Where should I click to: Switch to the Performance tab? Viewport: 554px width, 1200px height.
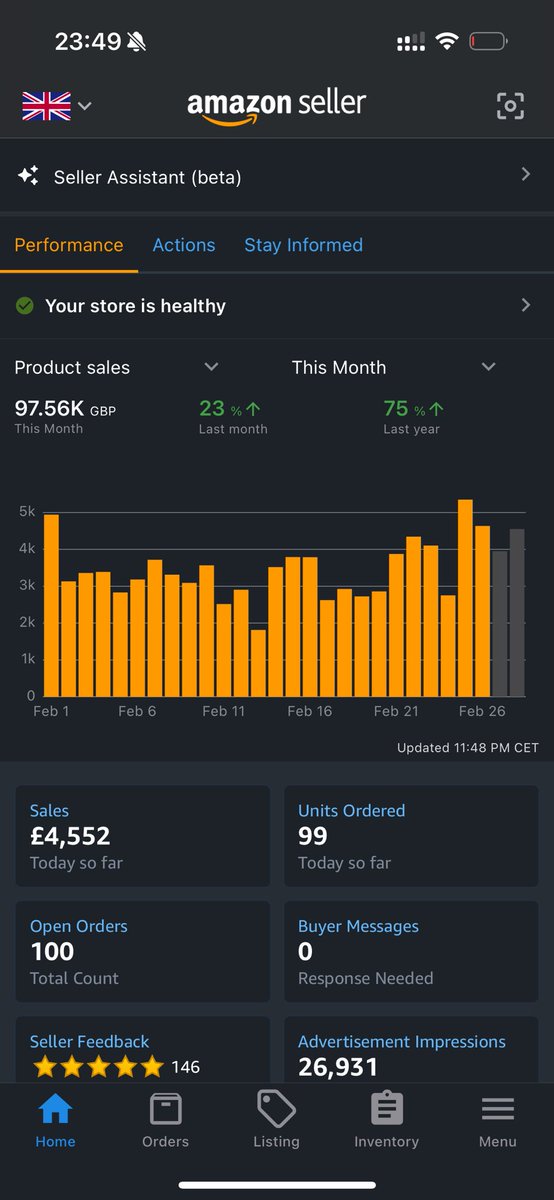pos(69,245)
